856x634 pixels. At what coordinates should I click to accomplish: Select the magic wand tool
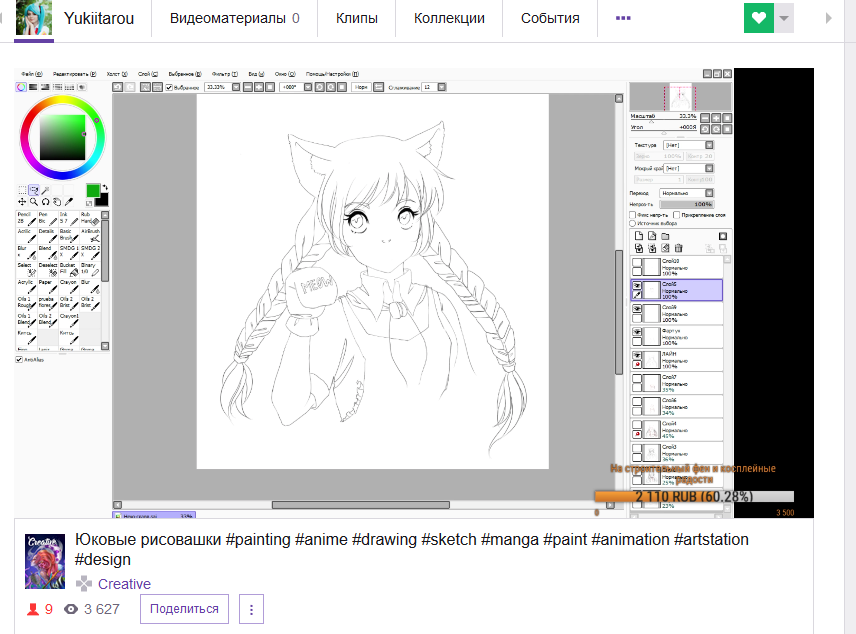click(x=45, y=190)
